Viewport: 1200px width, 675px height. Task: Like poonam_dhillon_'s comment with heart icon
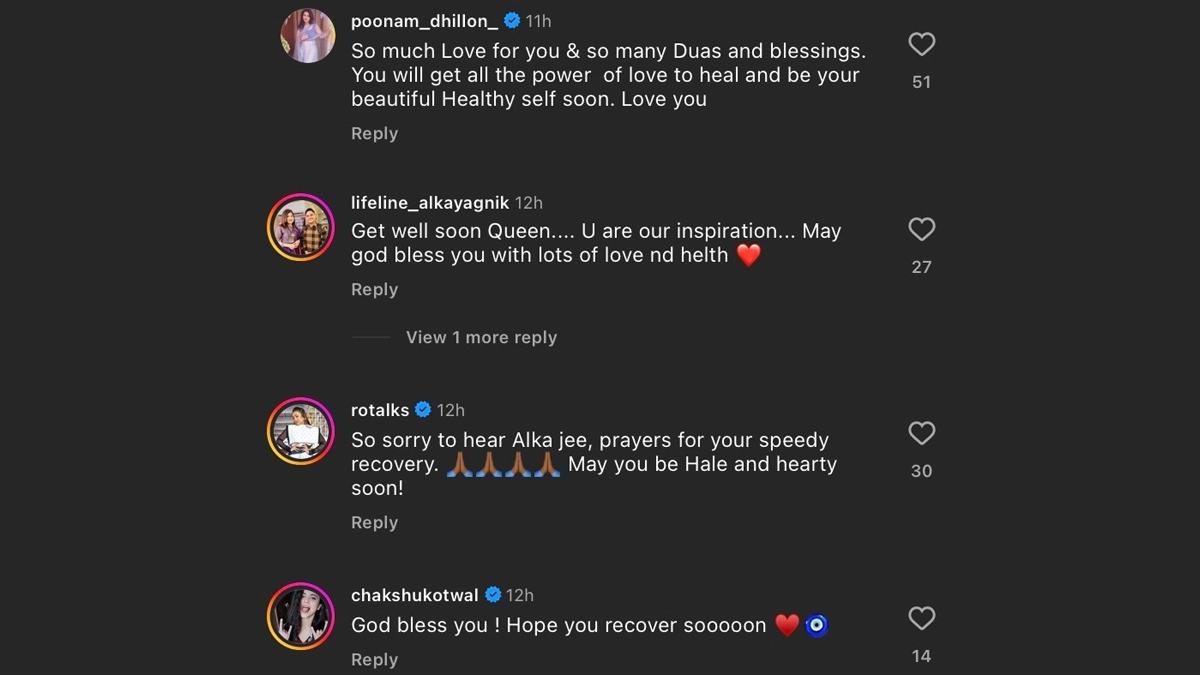[x=921, y=44]
